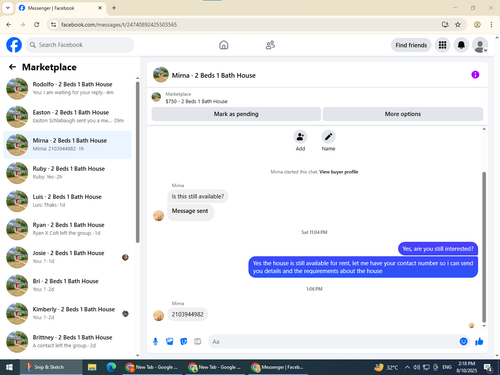Open conversation info purple icon
The image size is (500, 375).
[x=475, y=75]
